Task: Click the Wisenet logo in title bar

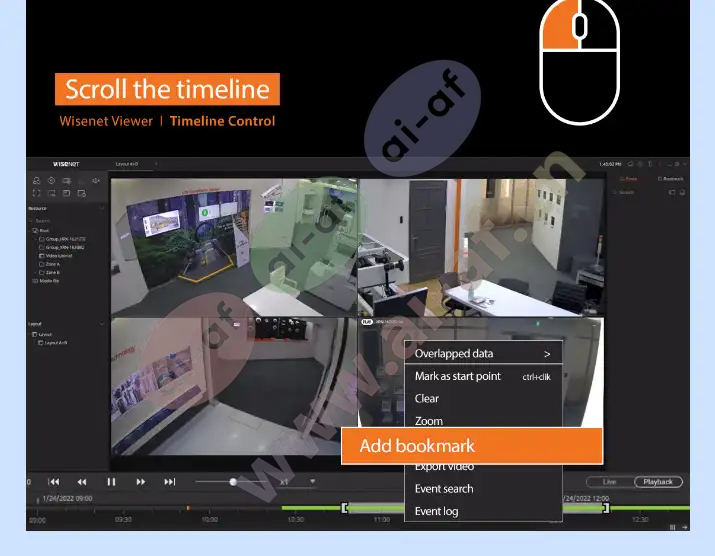Action: [x=66, y=164]
